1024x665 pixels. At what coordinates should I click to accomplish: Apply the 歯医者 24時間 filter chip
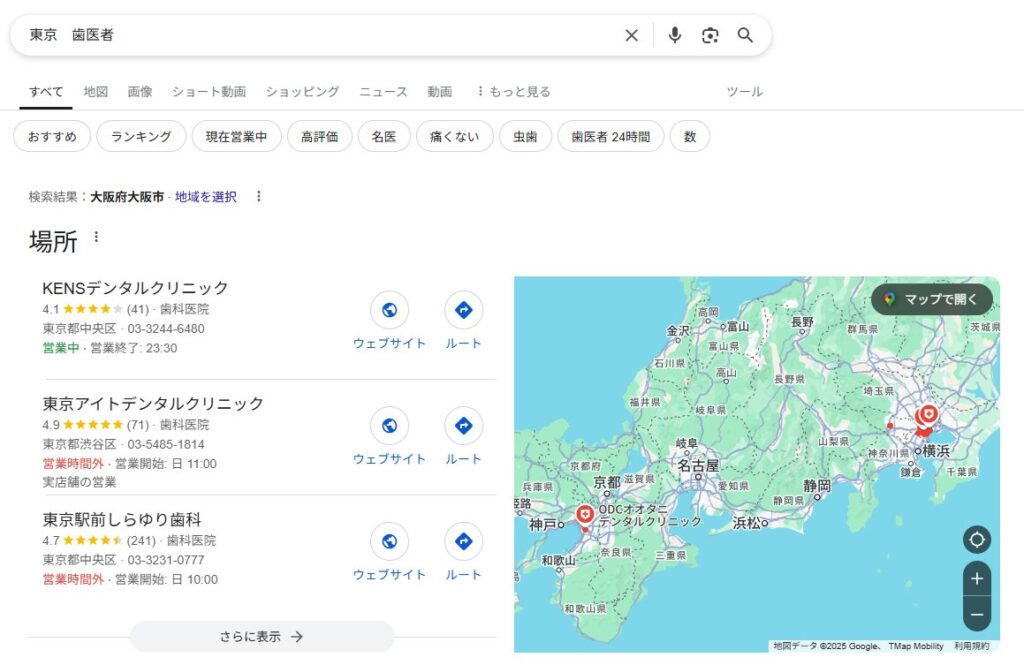point(611,137)
